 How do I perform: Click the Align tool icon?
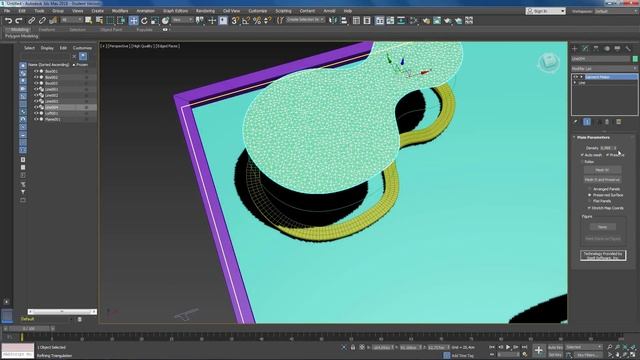tap(344, 20)
